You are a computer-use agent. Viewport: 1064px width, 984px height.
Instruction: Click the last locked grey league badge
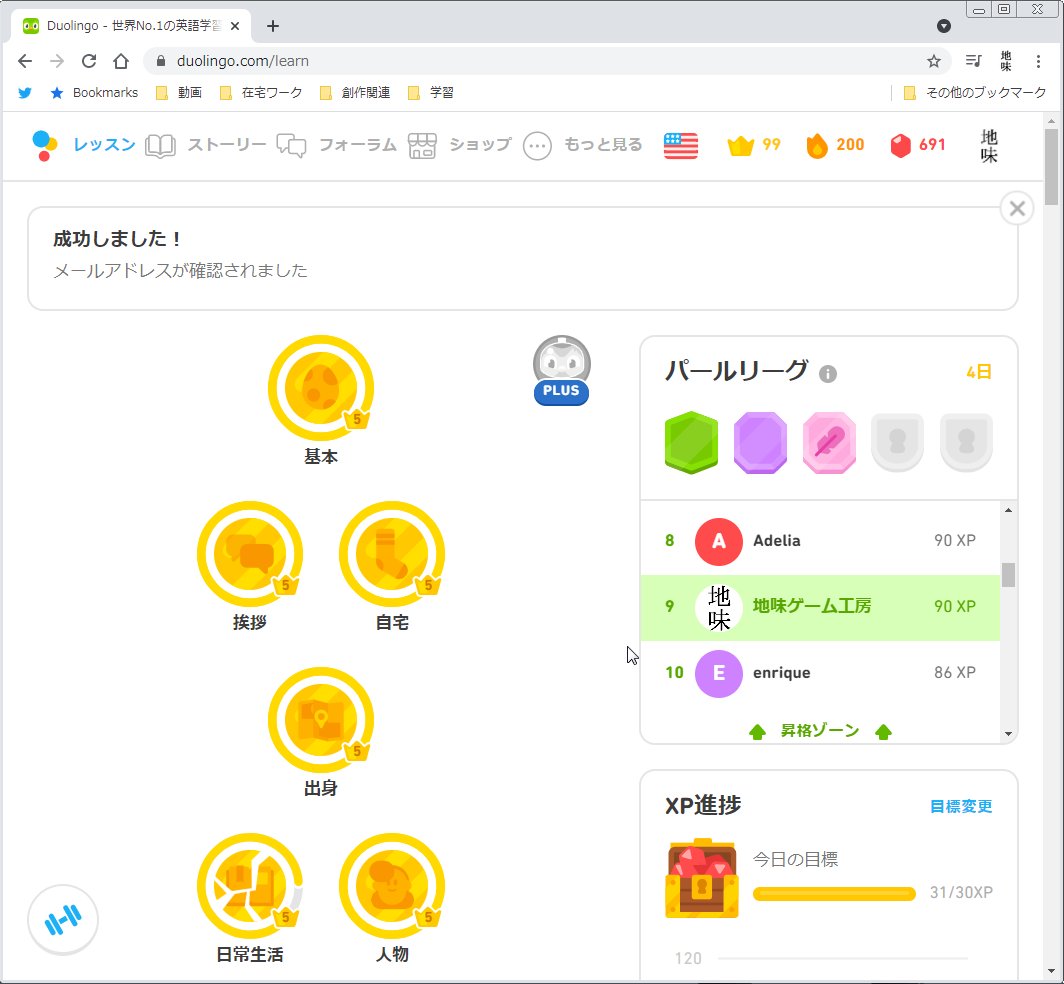click(966, 442)
